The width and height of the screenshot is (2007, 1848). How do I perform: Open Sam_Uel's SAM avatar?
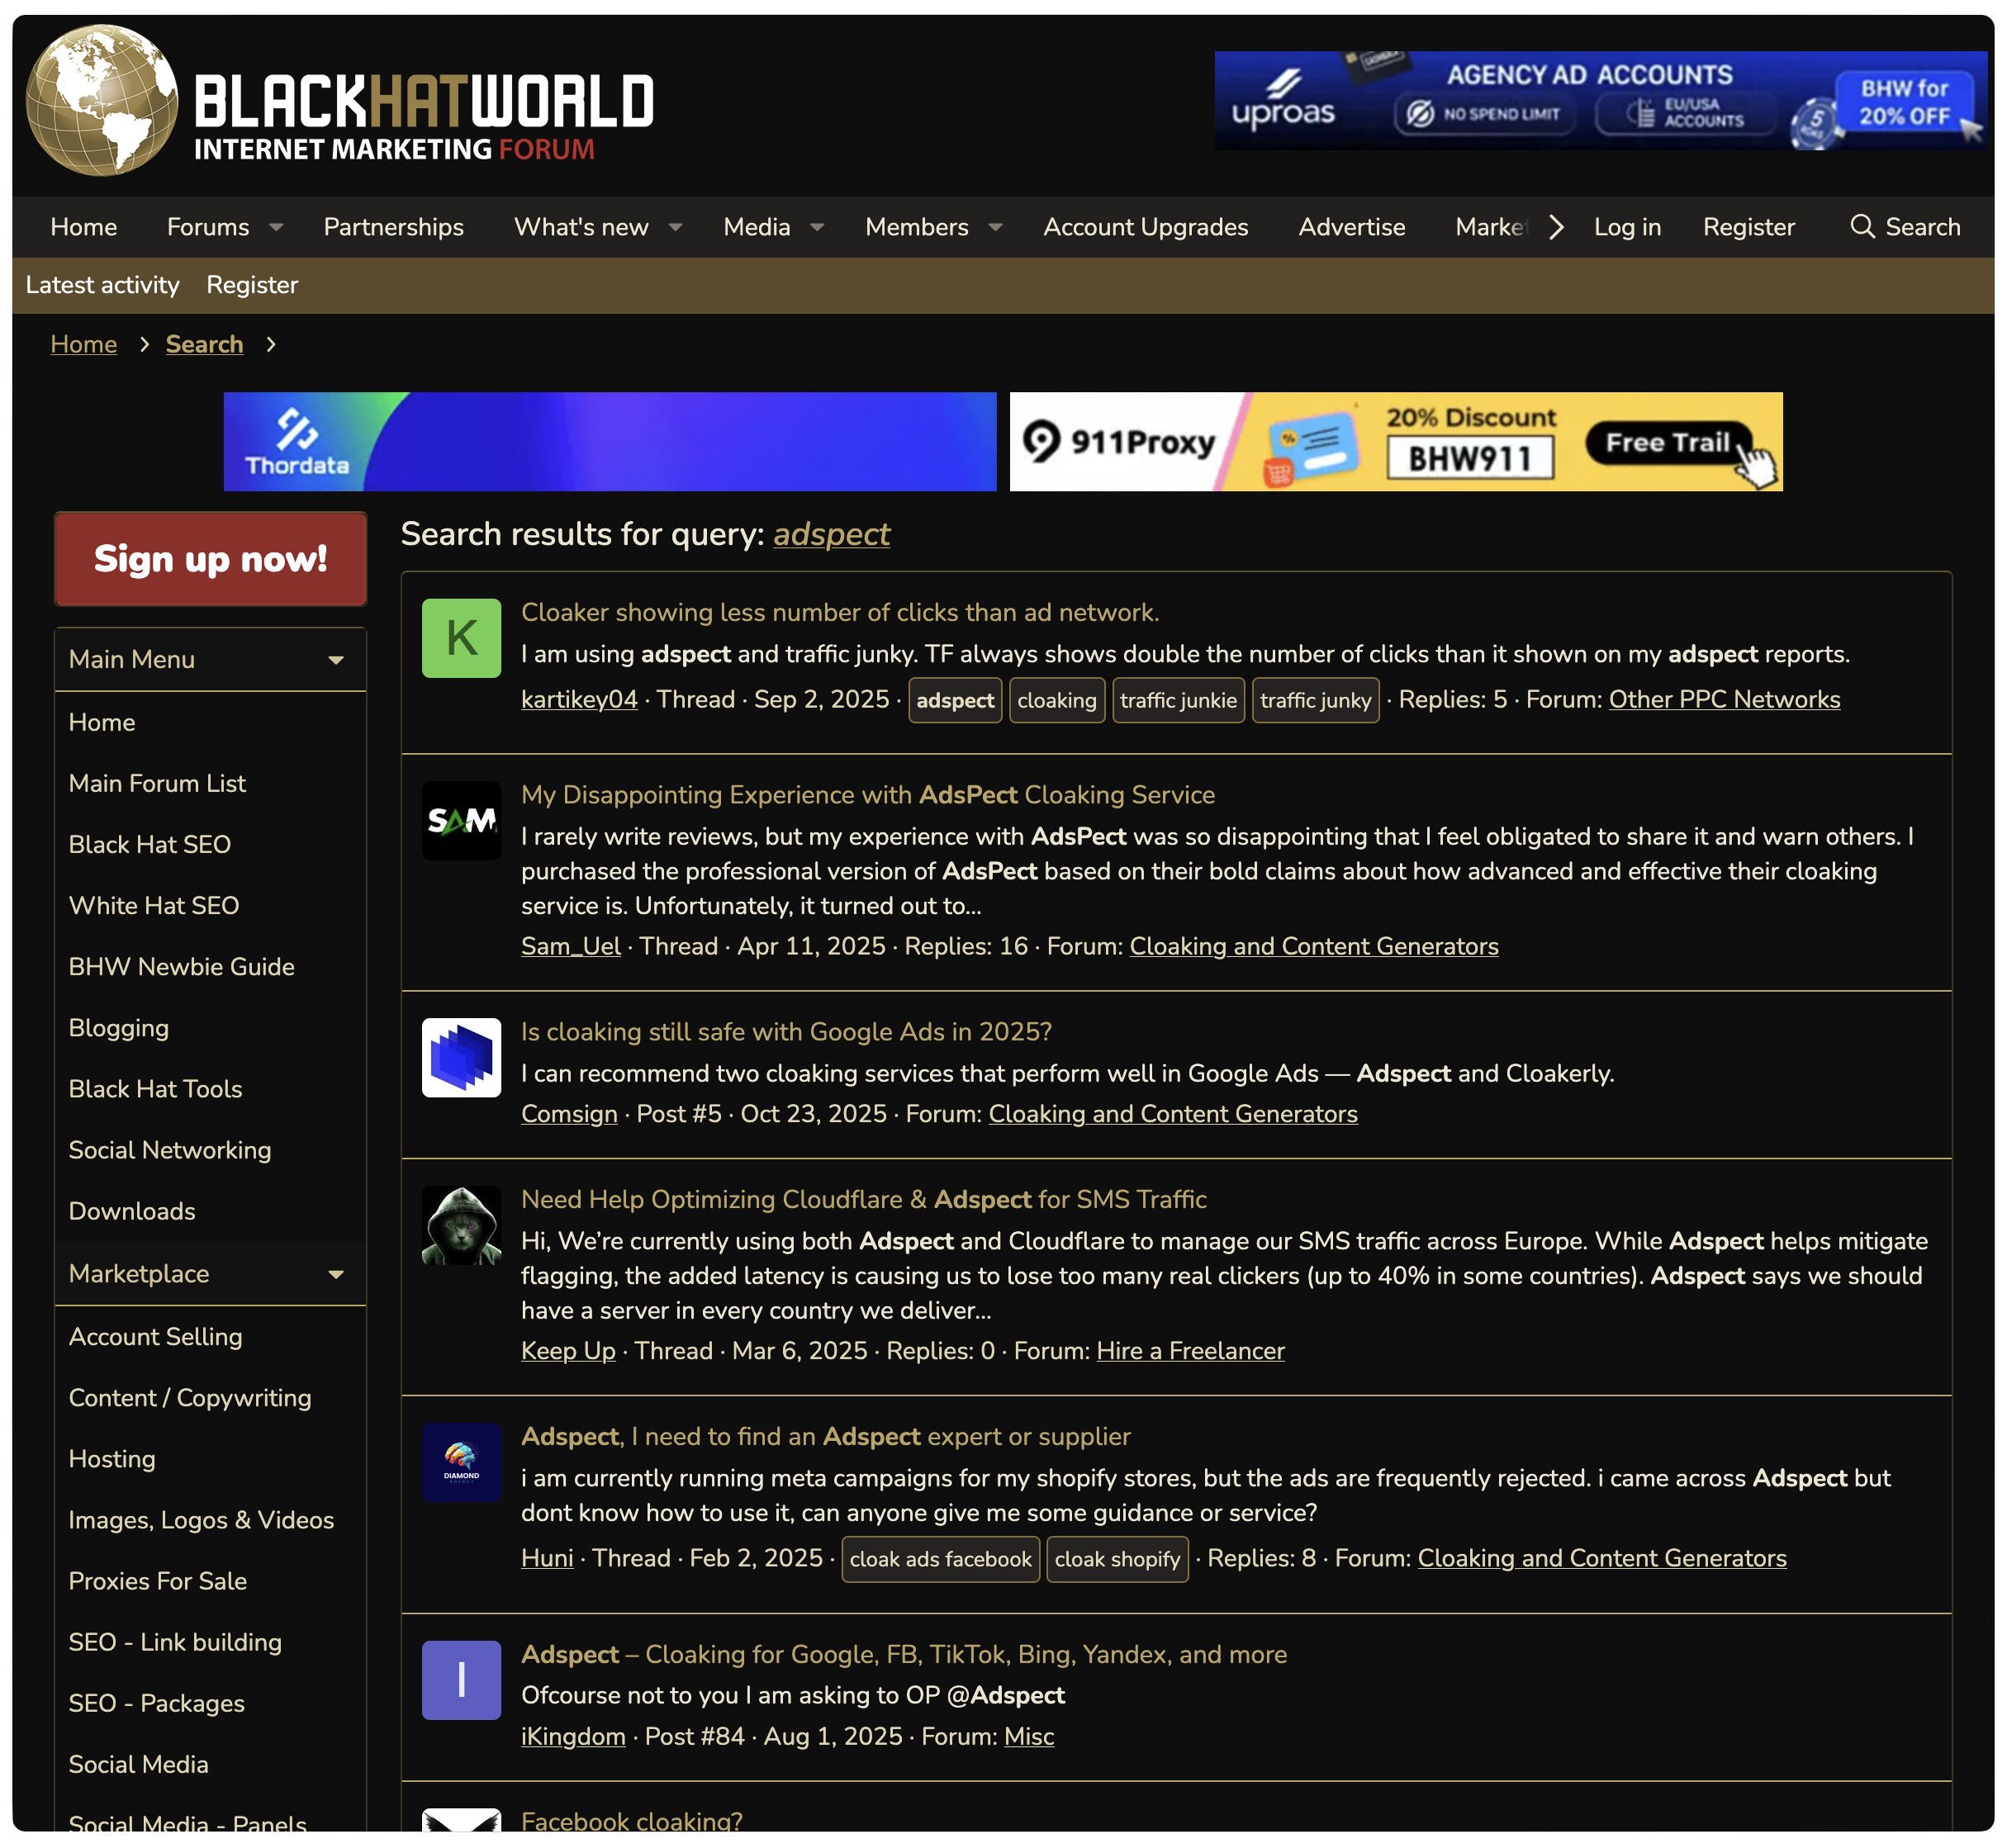(461, 820)
